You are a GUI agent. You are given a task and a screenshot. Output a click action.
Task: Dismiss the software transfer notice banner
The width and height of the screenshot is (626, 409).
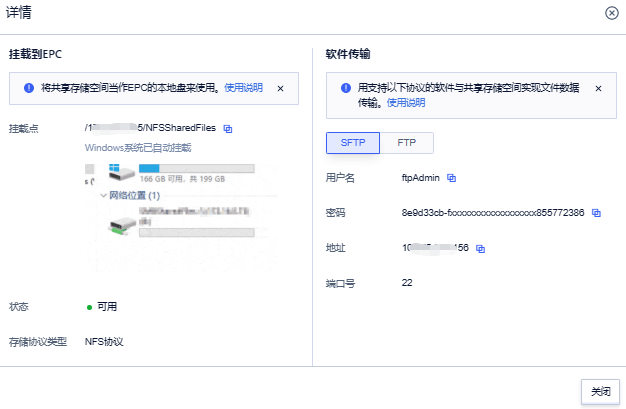coord(598,88)
